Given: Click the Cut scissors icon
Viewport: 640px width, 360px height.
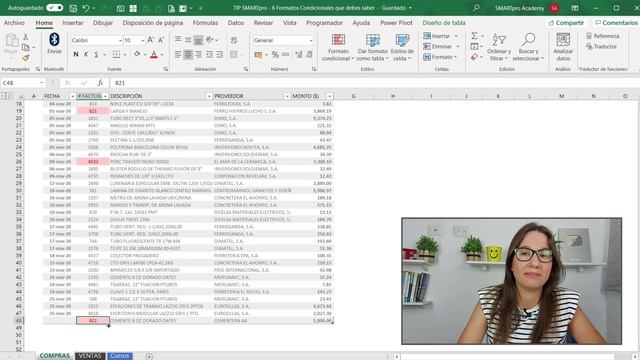Looking at the screenshot, I should coord(25,38).
